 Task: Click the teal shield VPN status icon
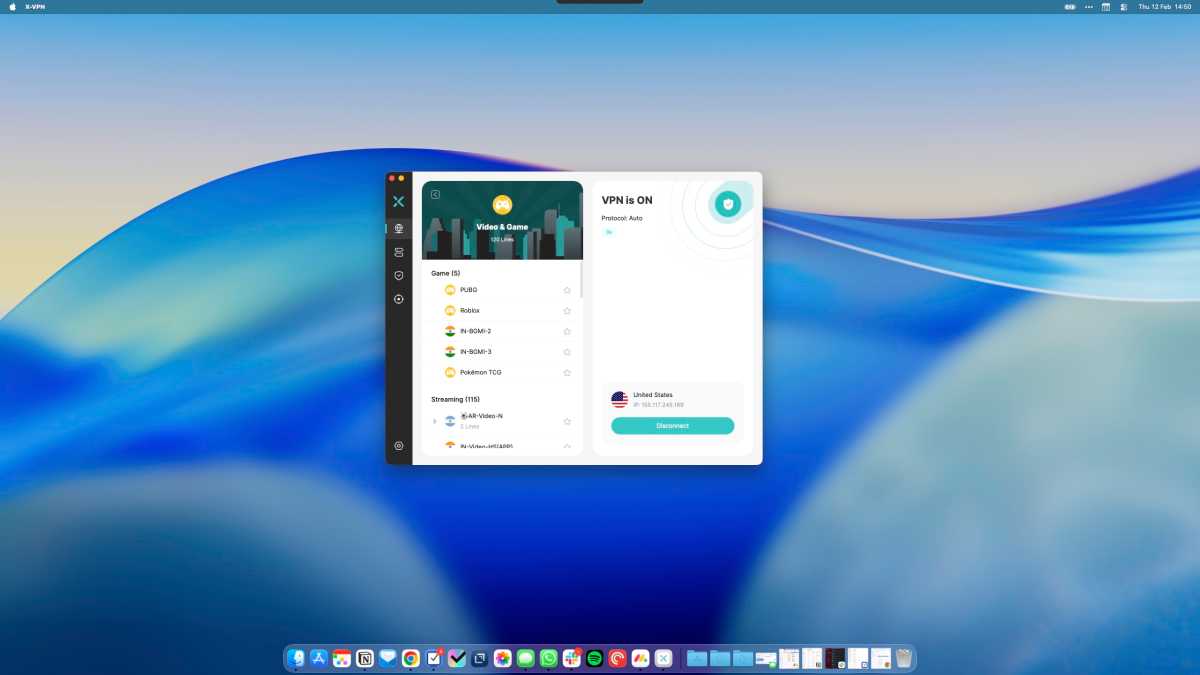click(728, 204)
